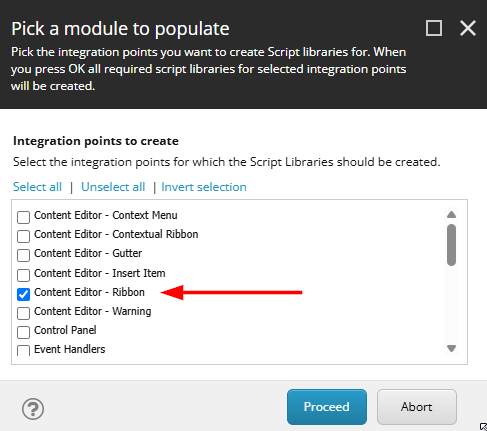487x431 pixels.
Task: Maximize the dialog with the square icon
Action: pos(434,28)
